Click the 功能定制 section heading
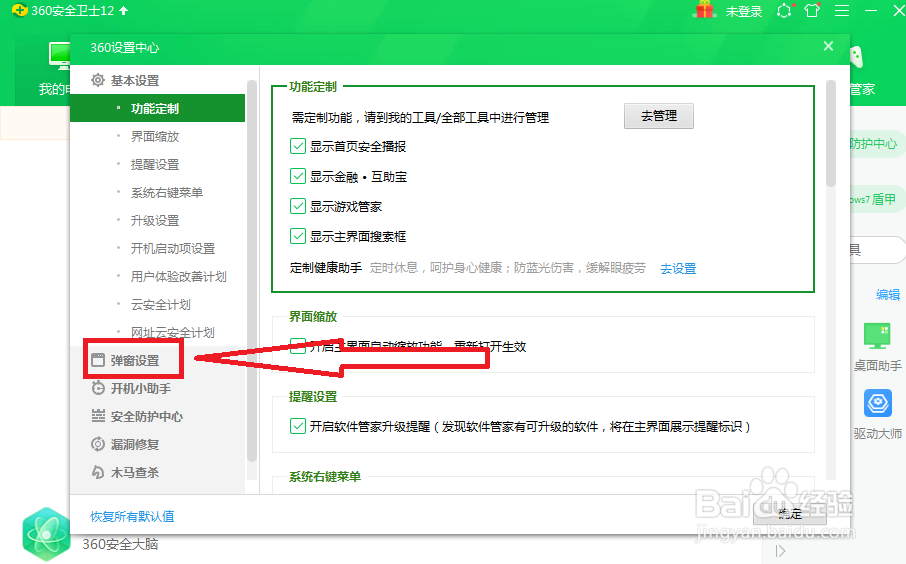906x564 pixels. [313, 87]
